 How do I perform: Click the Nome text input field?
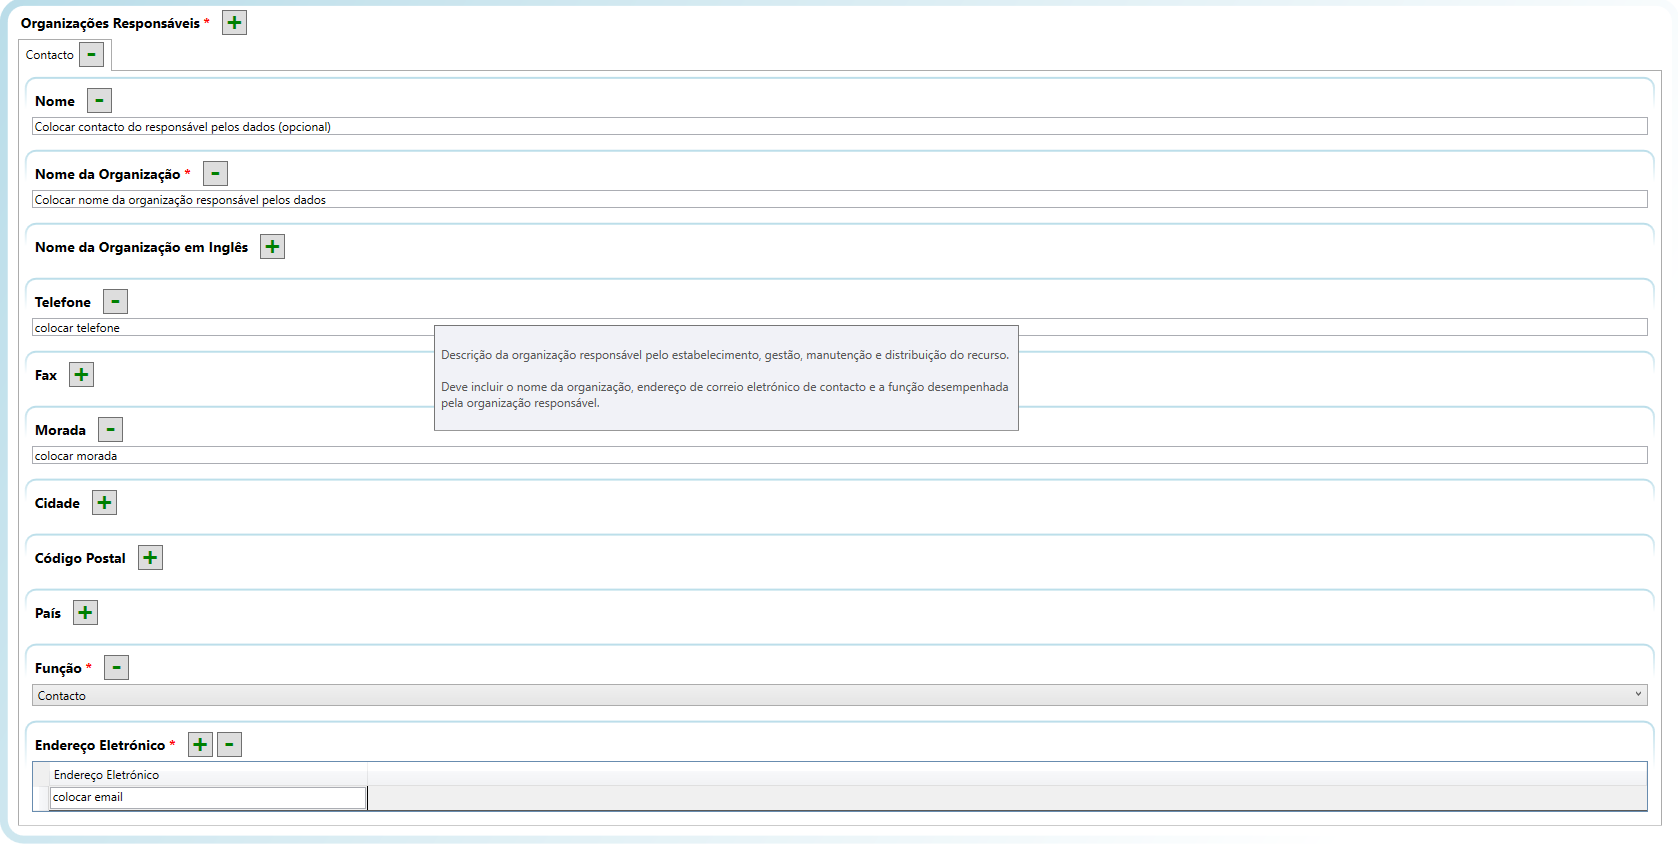(839, 127)
